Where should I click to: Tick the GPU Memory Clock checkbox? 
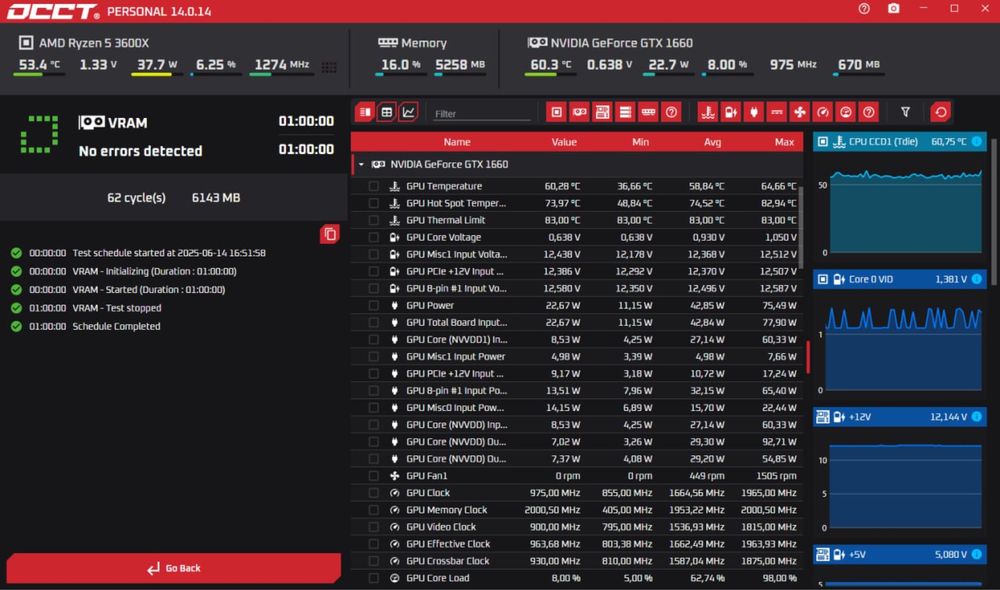pos(374,510)
